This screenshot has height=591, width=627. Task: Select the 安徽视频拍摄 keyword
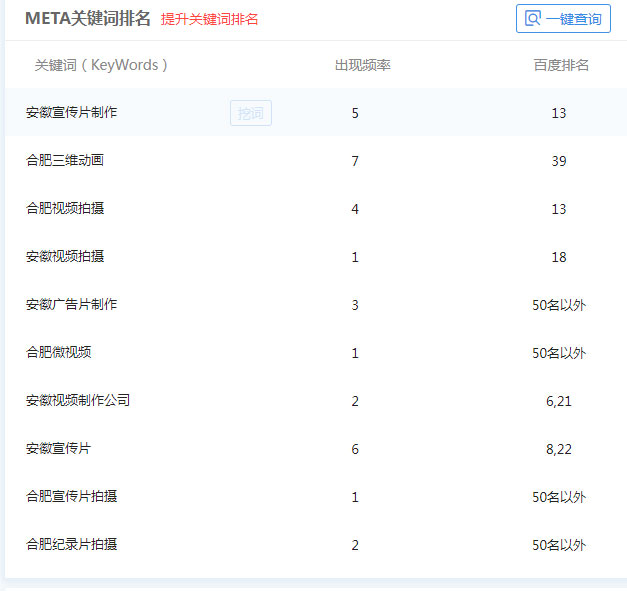coord(65,256)
